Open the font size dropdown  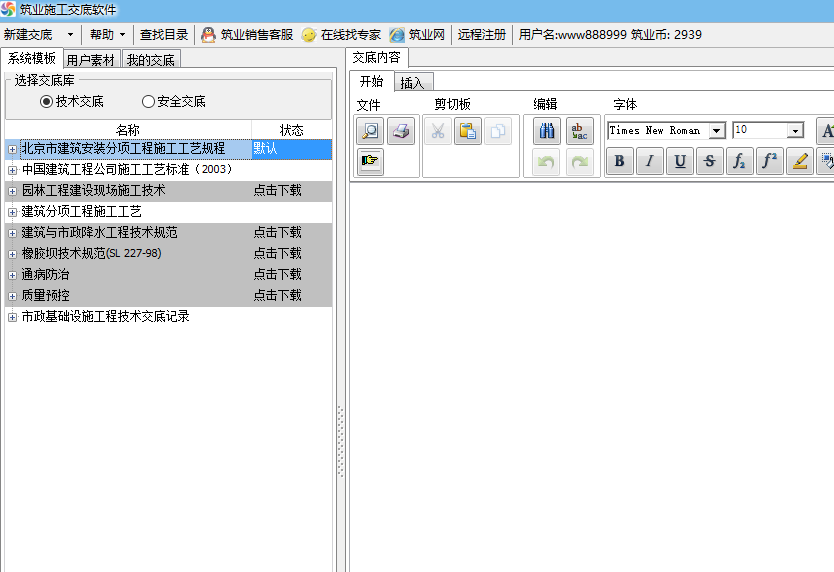coord(796,131)
